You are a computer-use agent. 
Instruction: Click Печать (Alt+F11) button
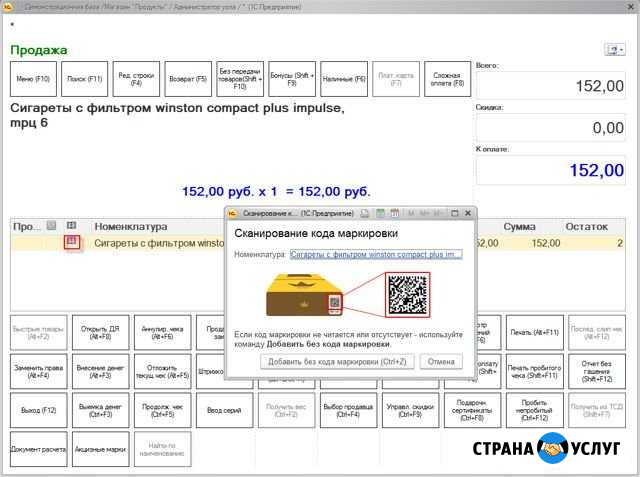(x=535, y=333)
